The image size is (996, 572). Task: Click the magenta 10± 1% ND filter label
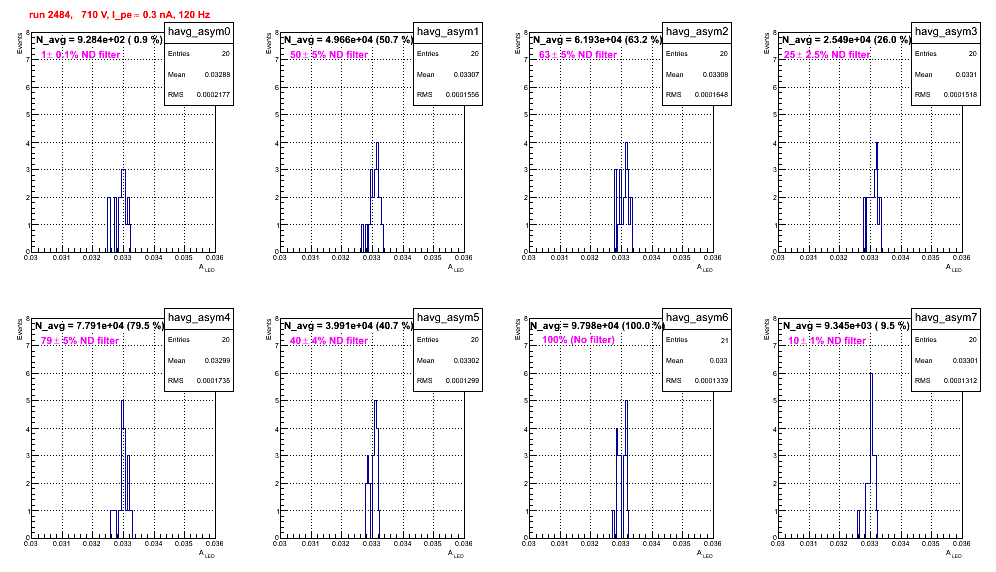(827, 341)
